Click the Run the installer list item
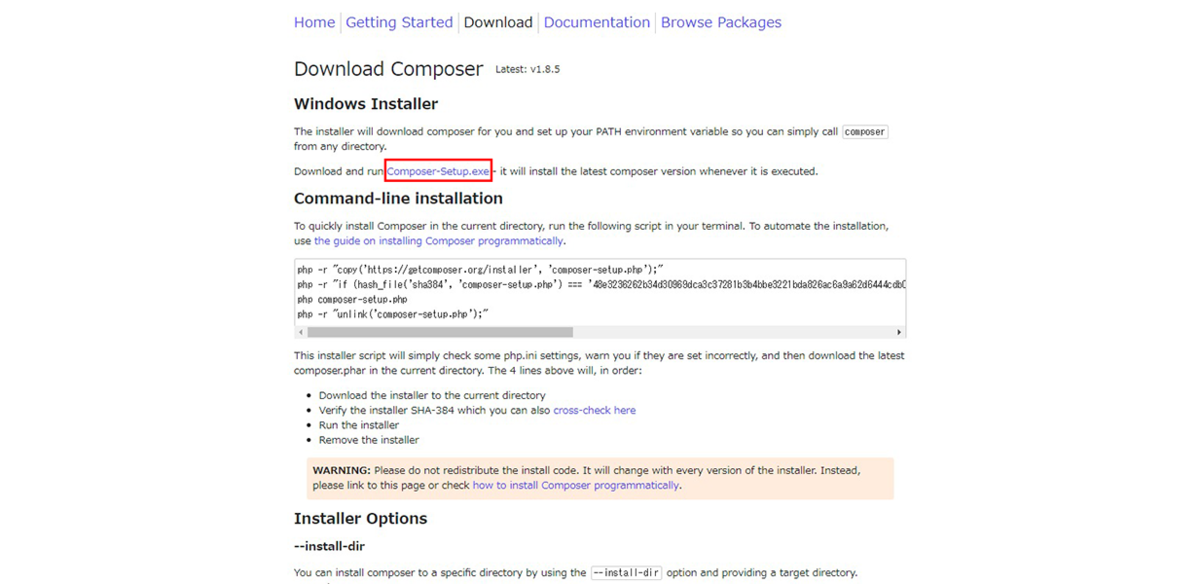Image resolution: width=1200 pixels, height=584 pixels. 359,425
